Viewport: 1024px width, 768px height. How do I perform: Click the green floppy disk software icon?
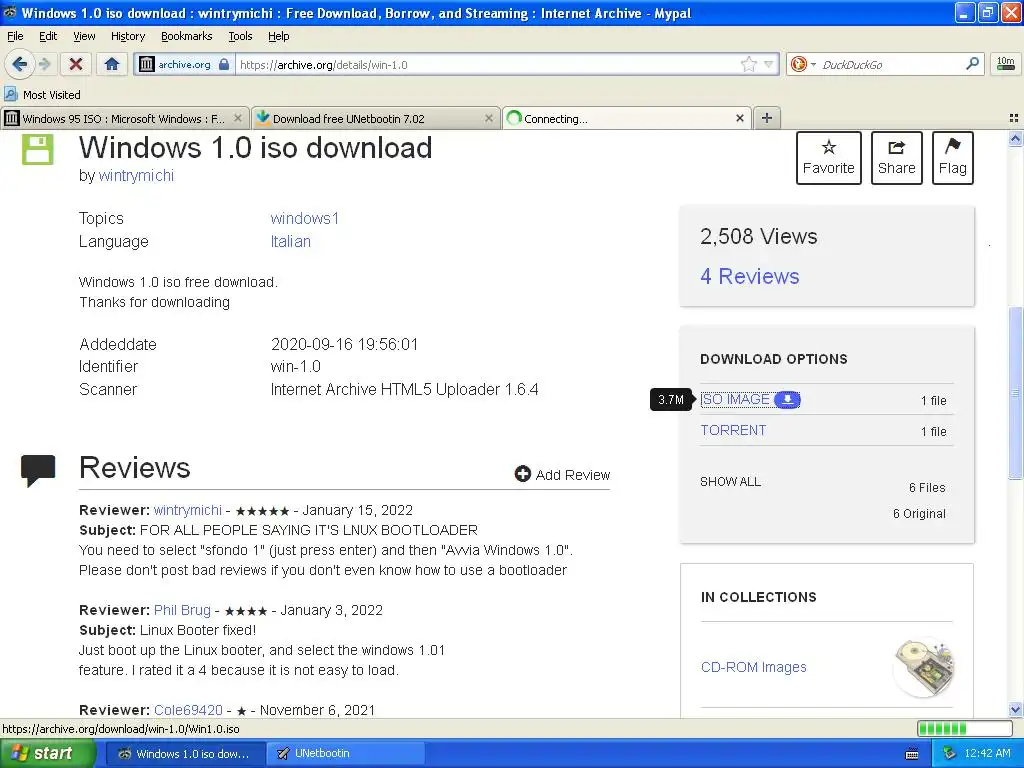(x=38, y=149)
